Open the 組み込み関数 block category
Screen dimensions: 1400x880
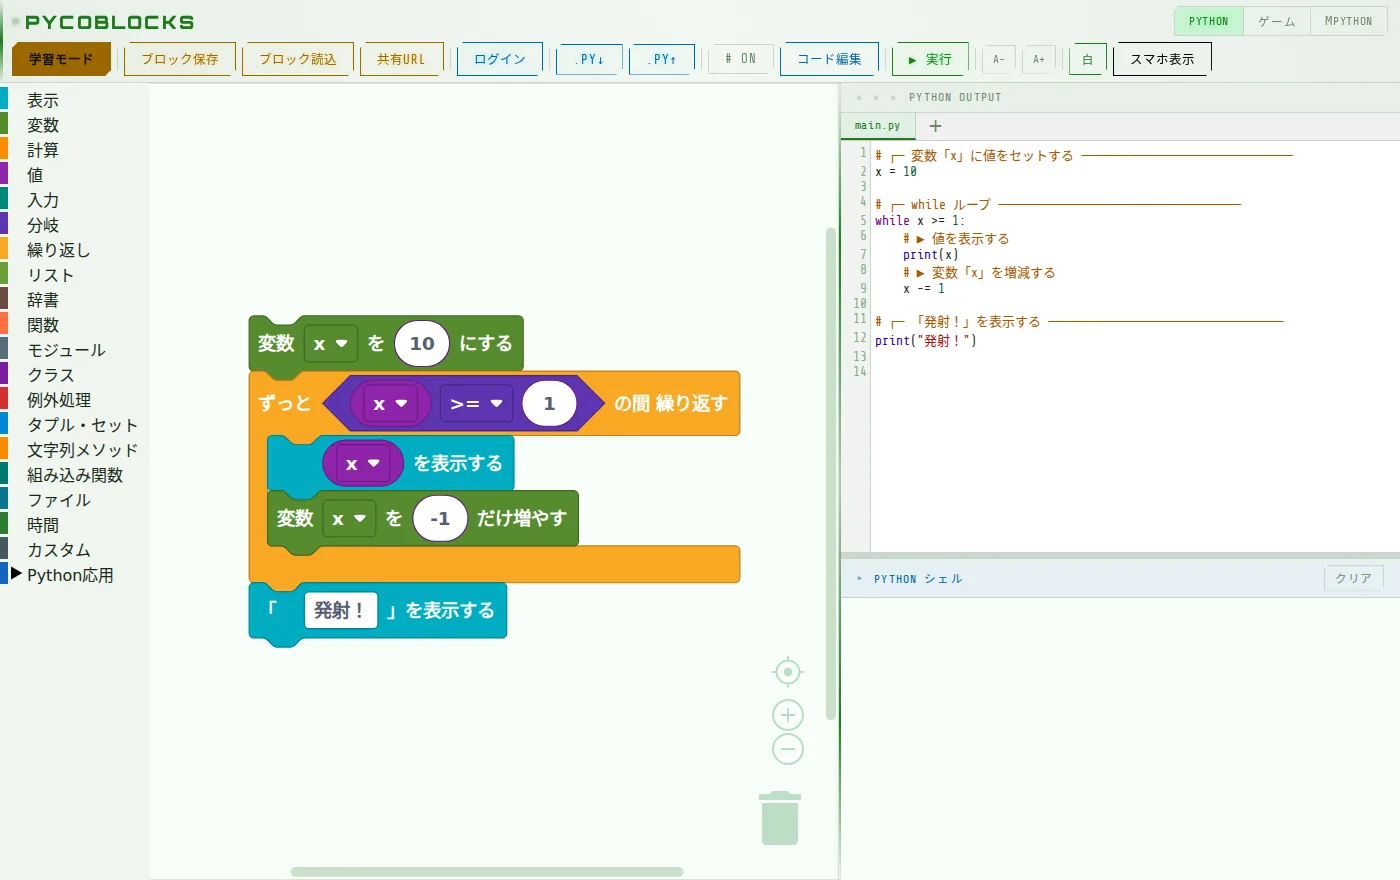pos(74,475)
